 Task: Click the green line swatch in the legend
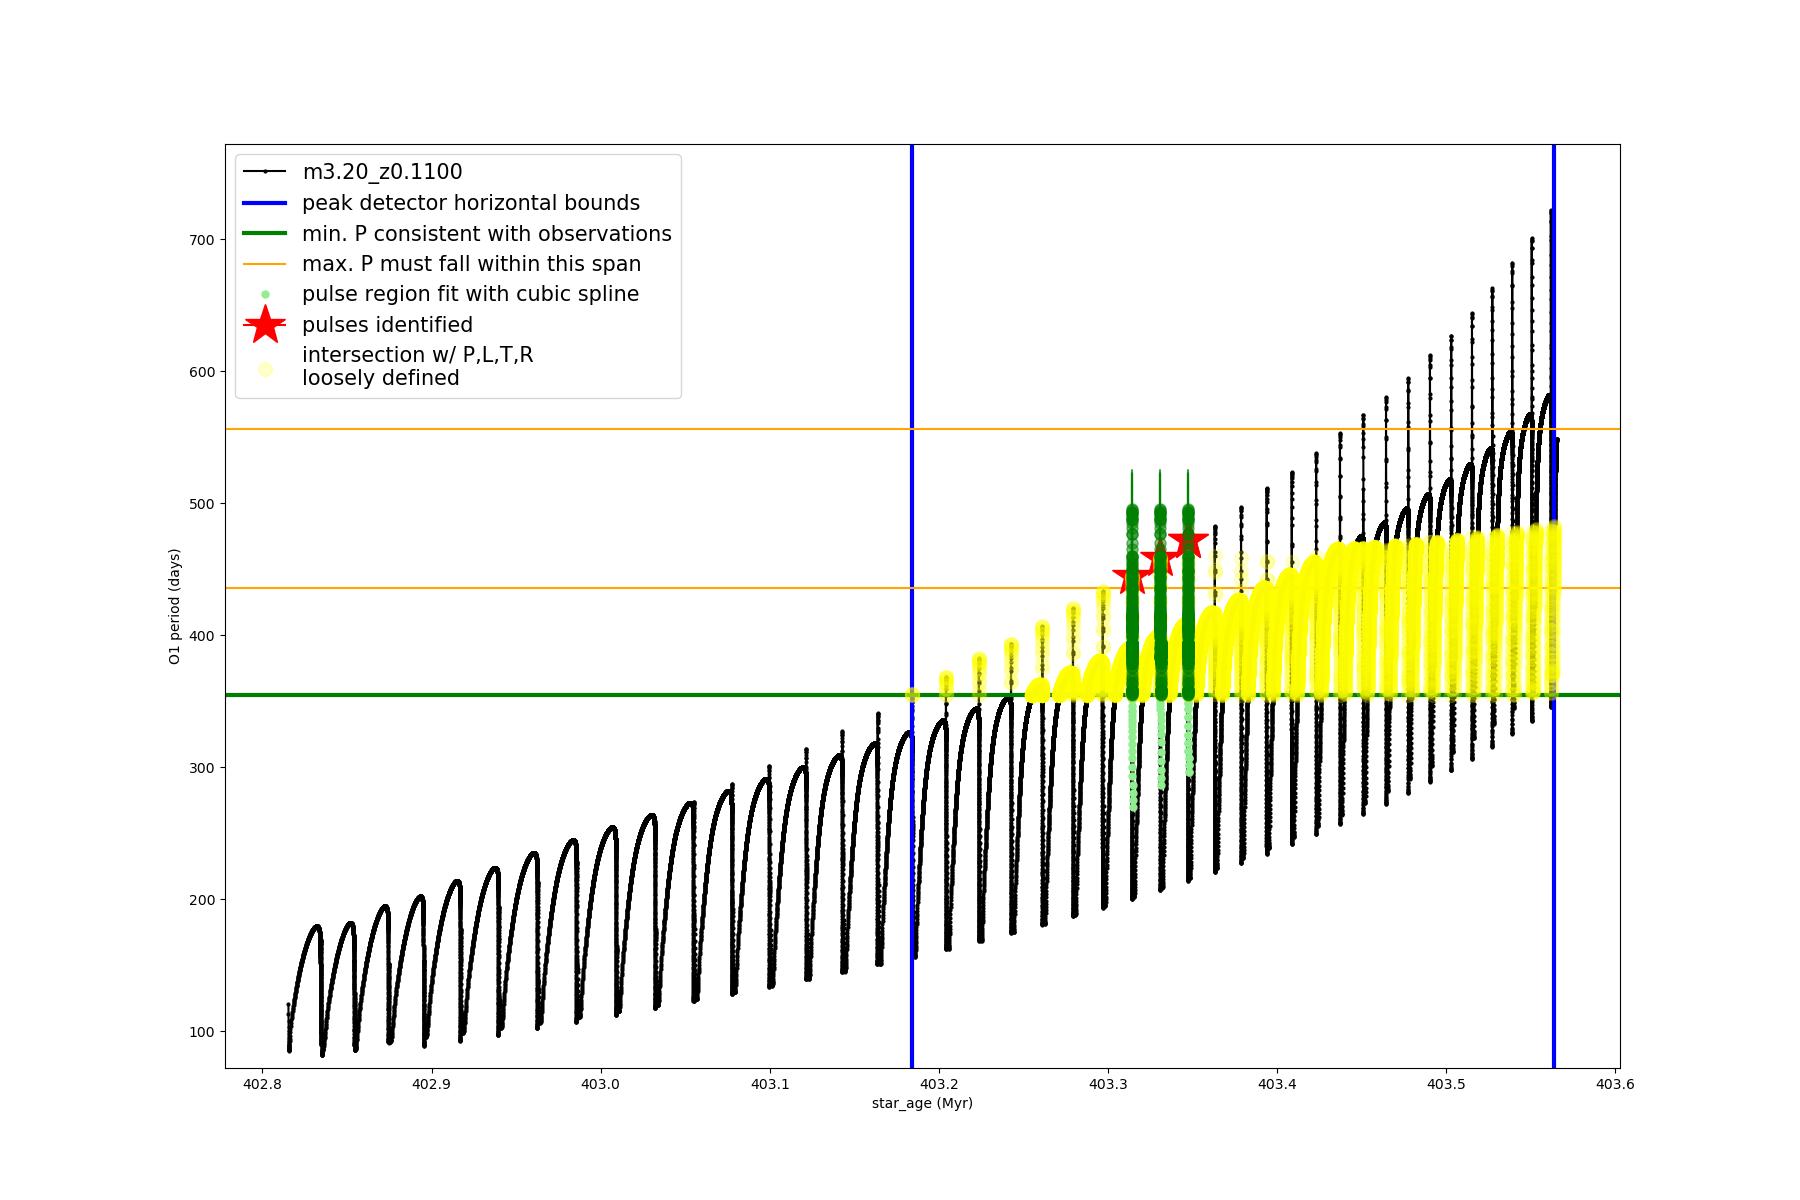(x=265, y=234)
